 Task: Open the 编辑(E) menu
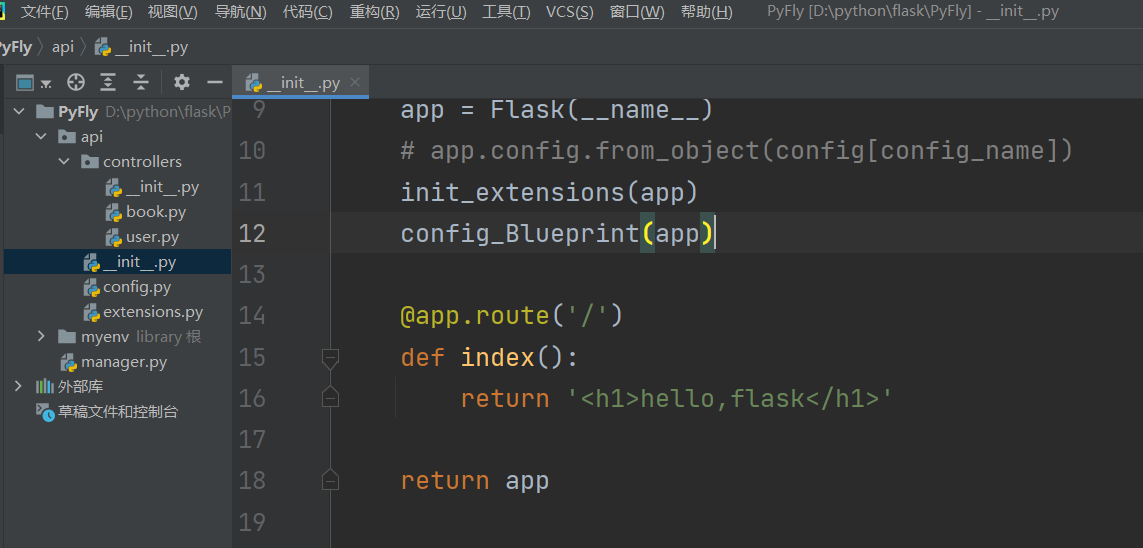tap(109, 12)
